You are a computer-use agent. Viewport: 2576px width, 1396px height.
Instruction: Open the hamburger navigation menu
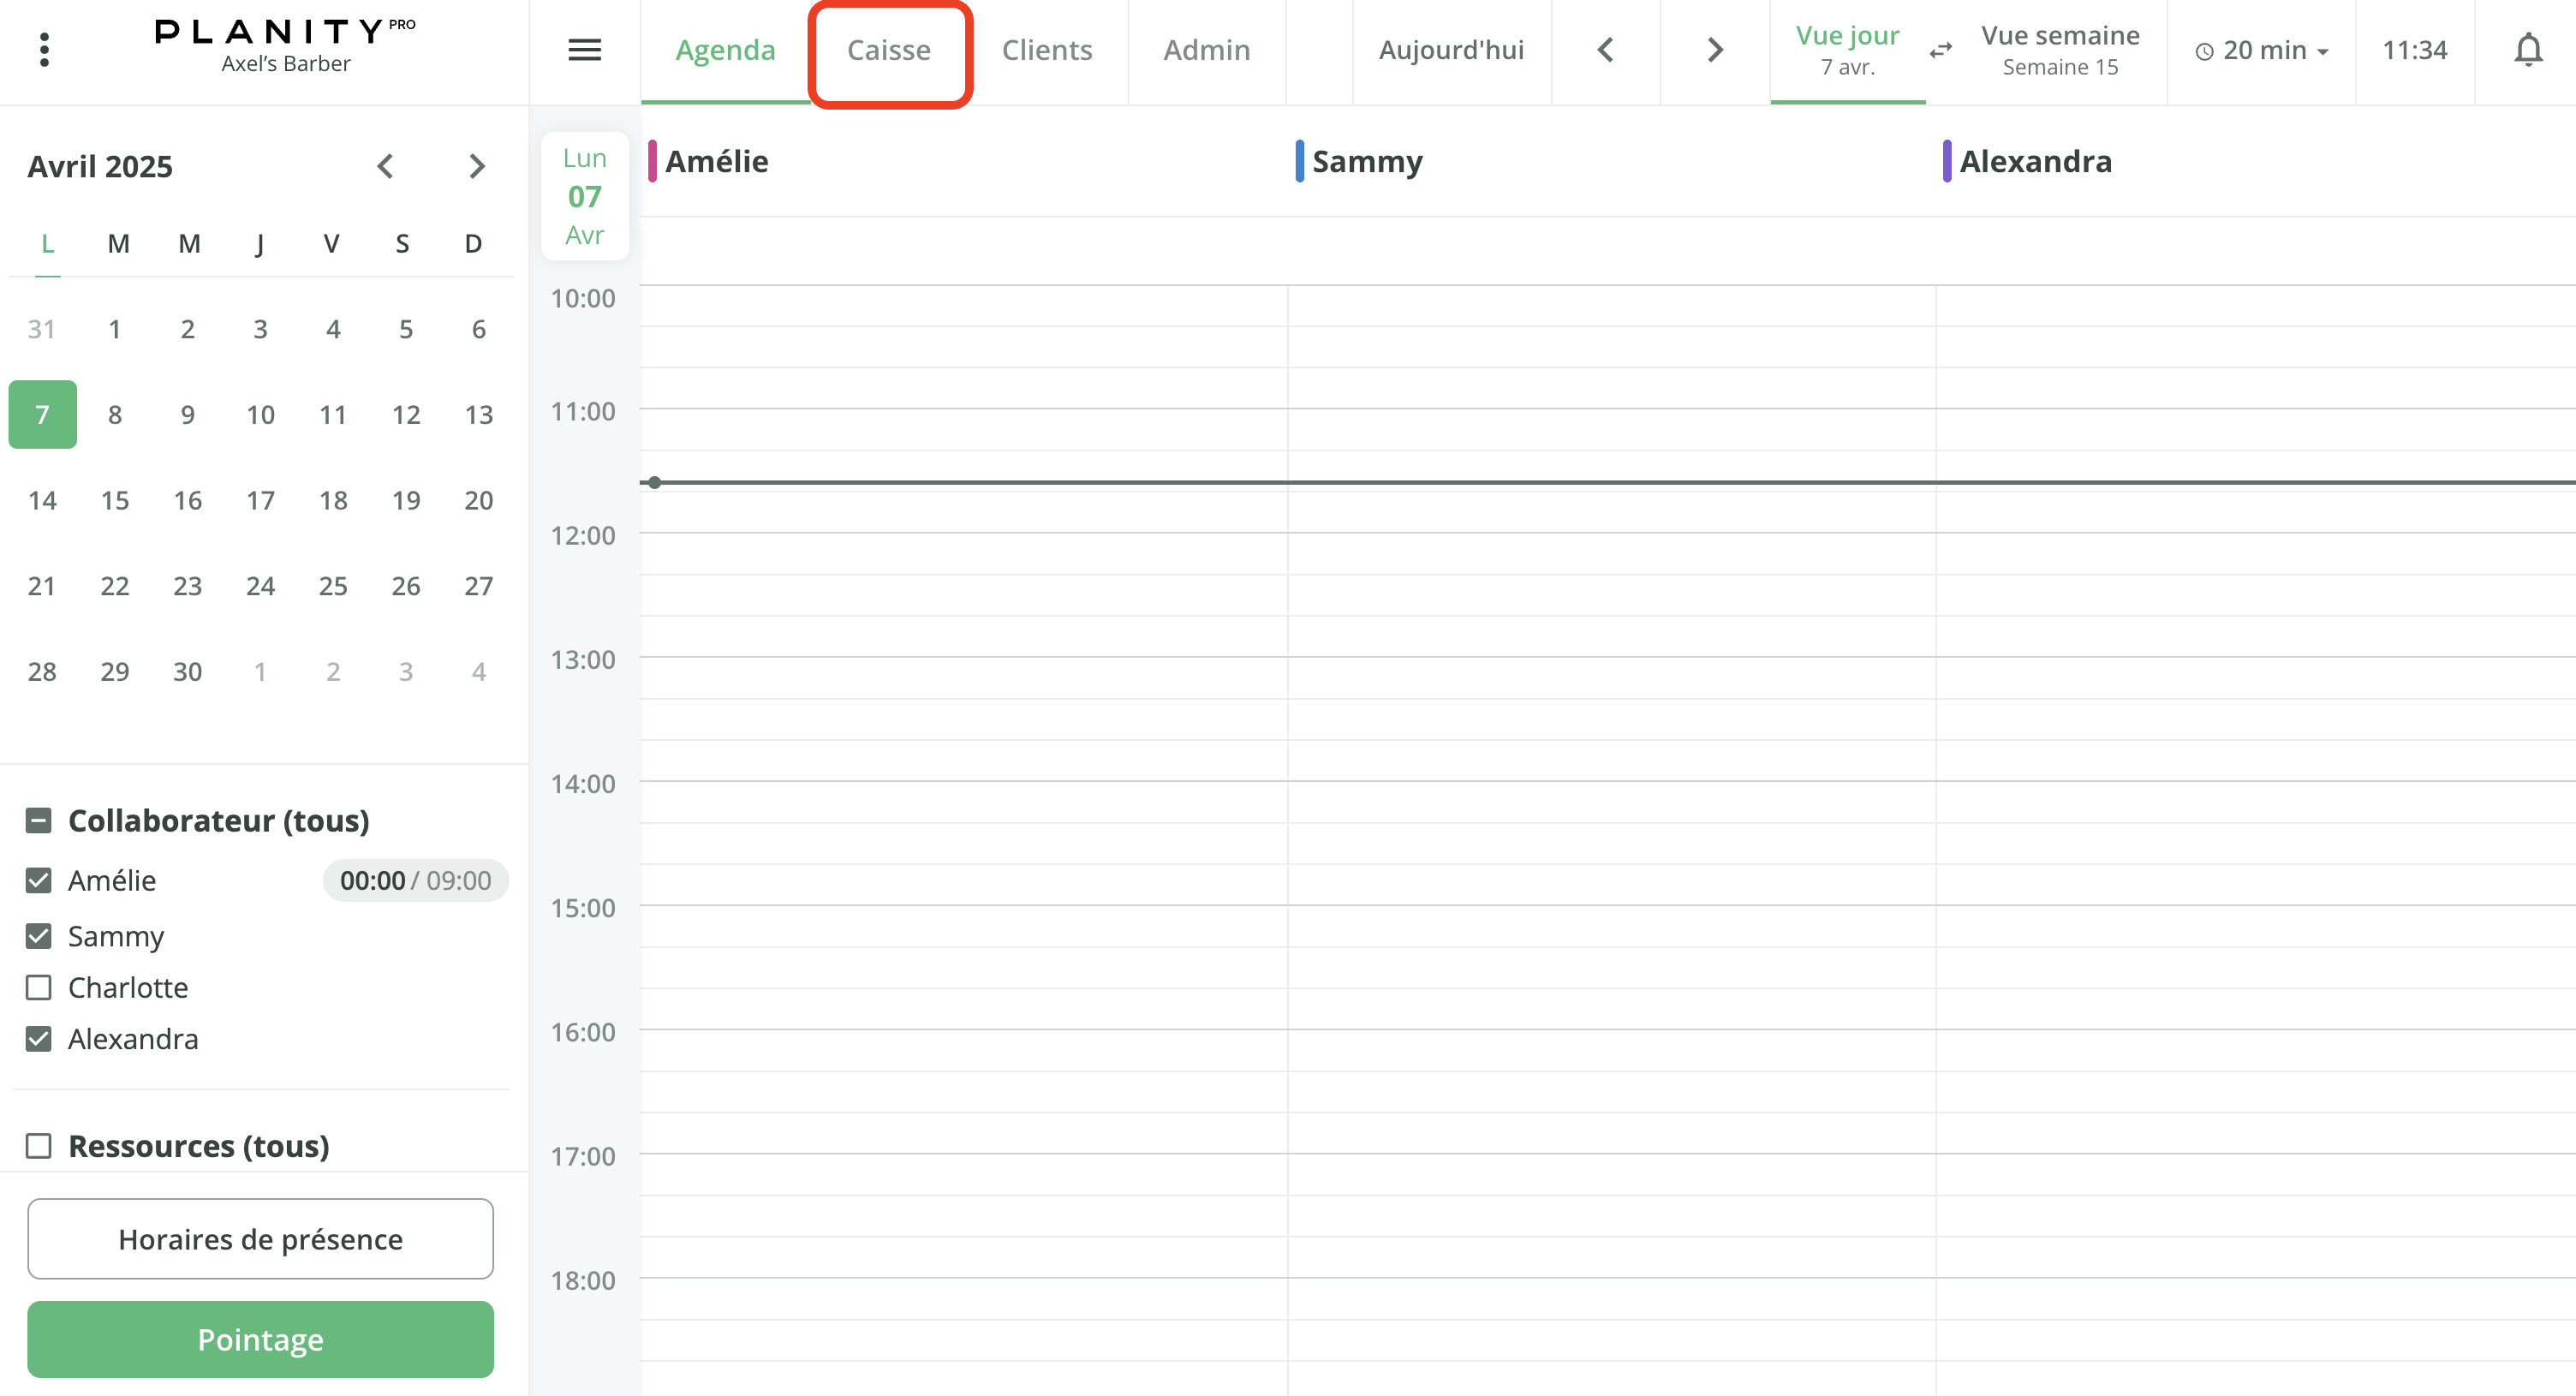[584, 49]
